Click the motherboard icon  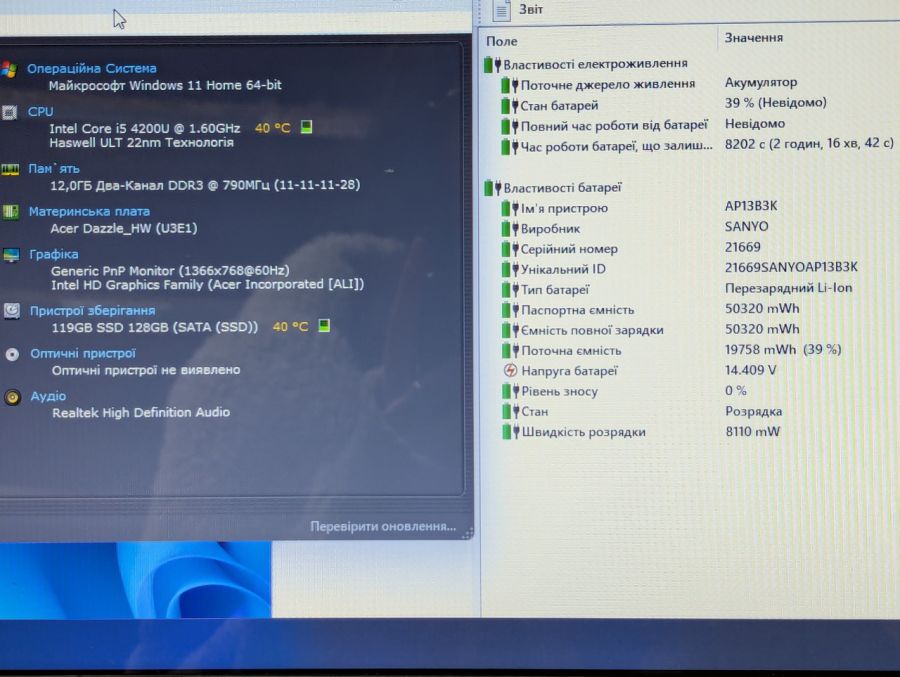pos(10,212)
